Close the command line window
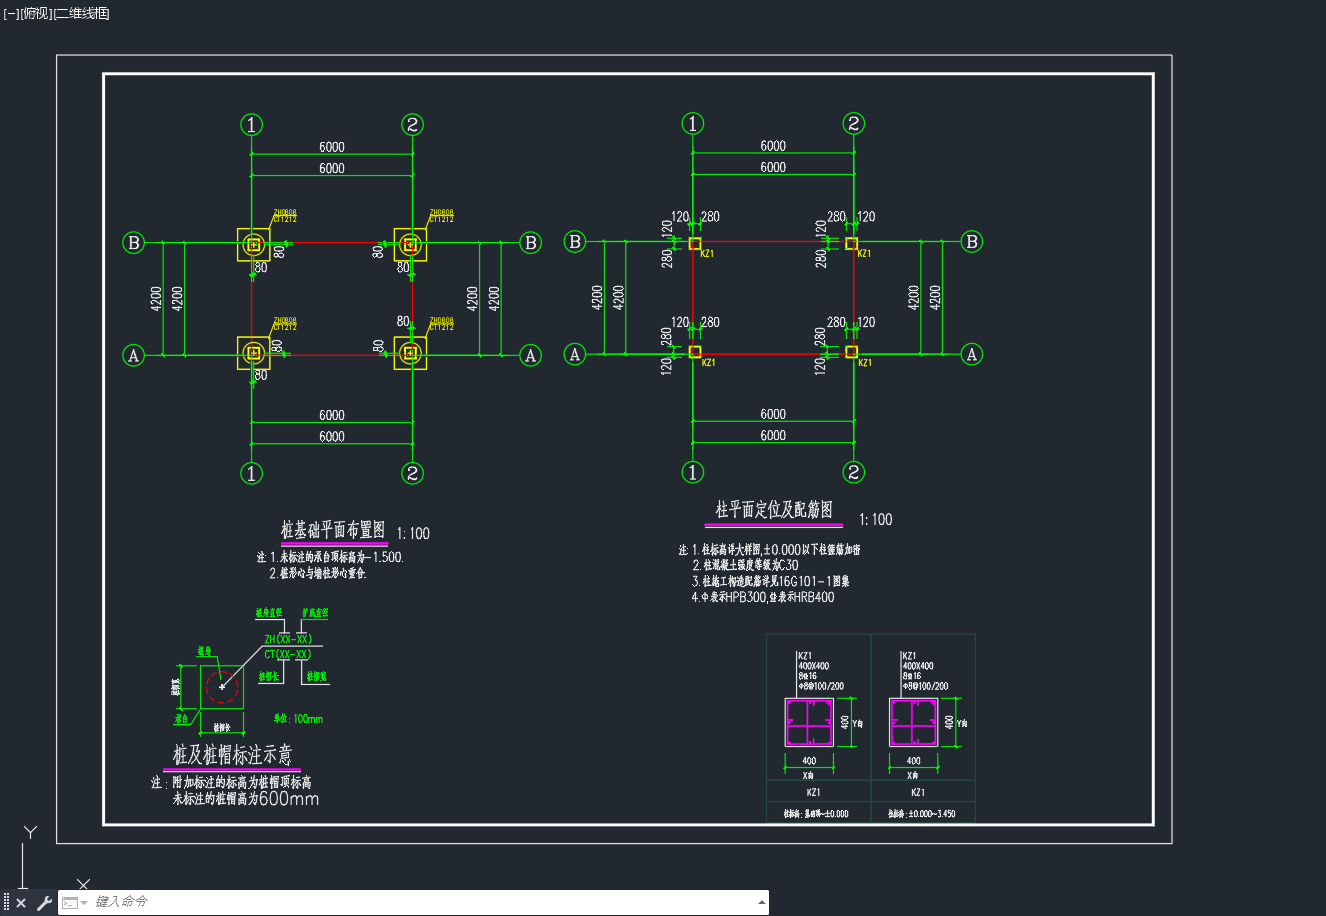 pos(21,903)
